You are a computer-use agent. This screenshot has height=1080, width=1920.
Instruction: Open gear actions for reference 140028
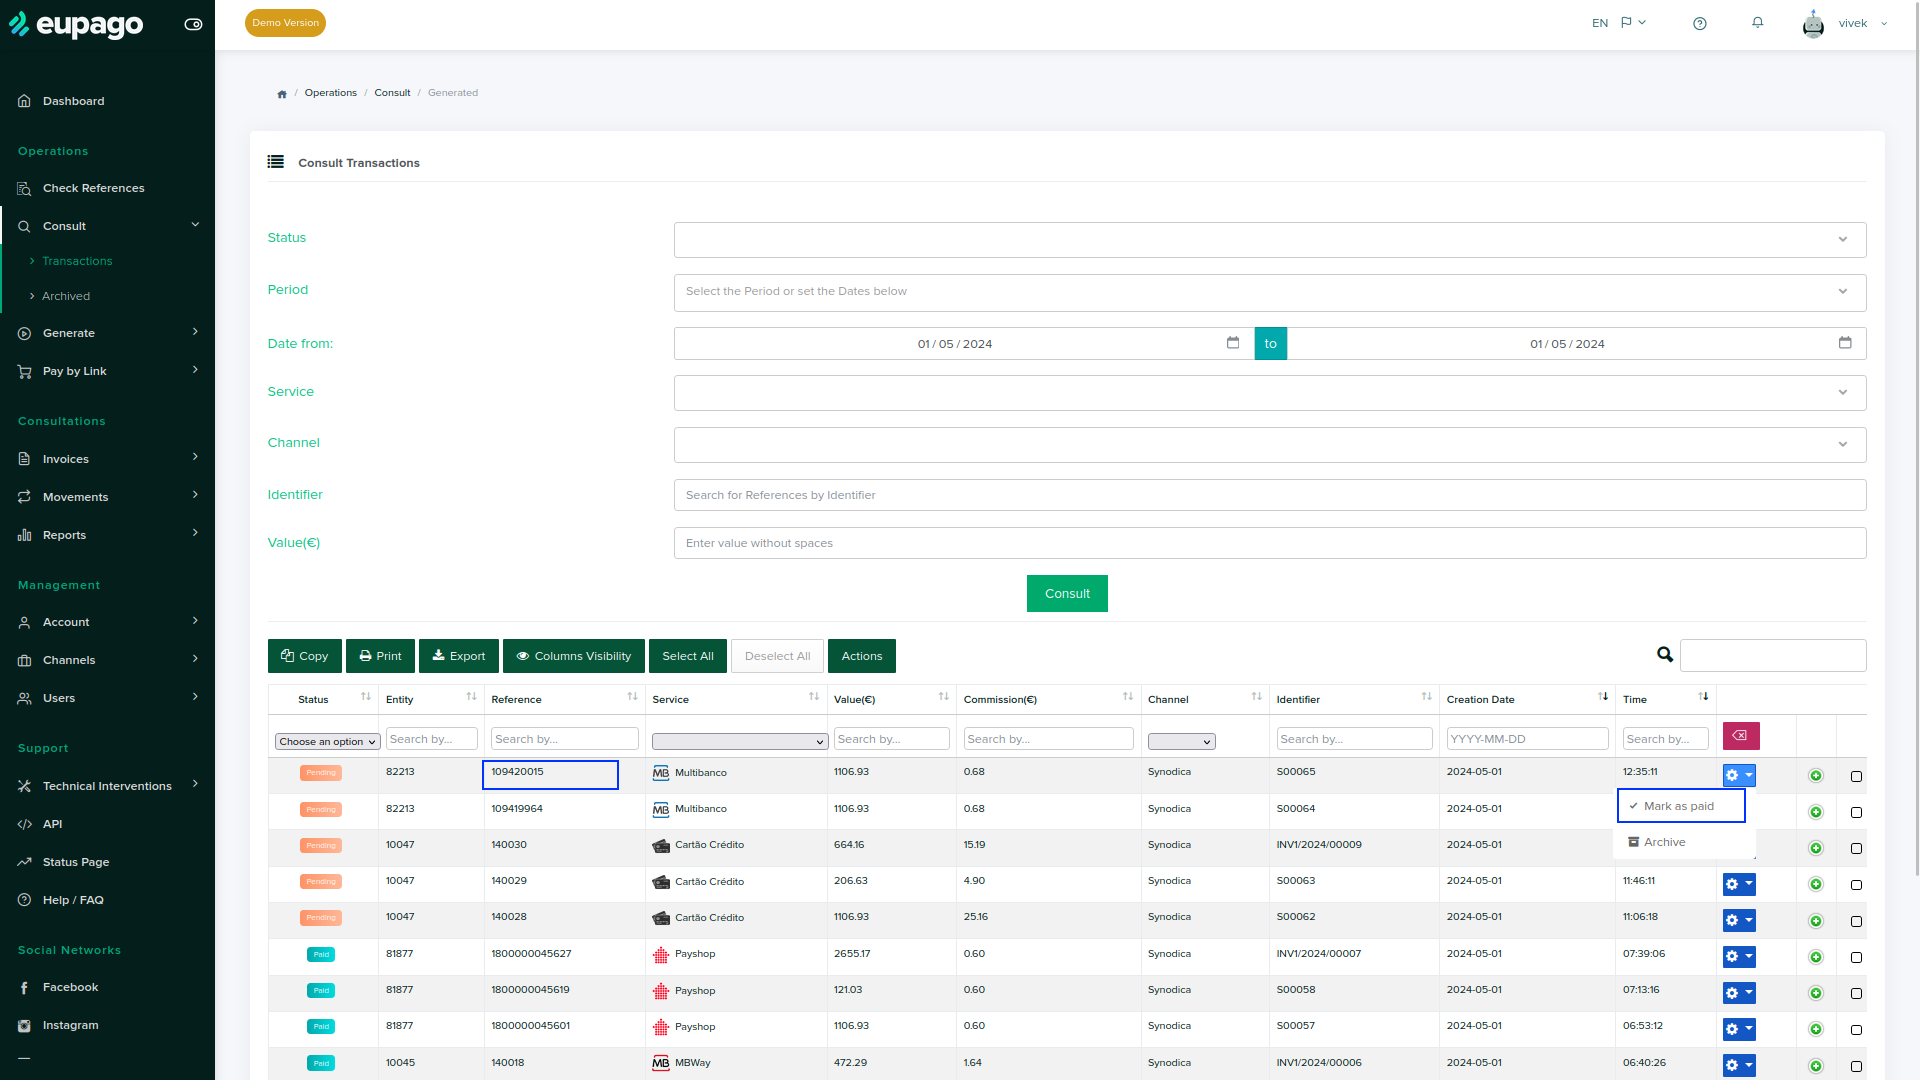tap(1739, 920)
